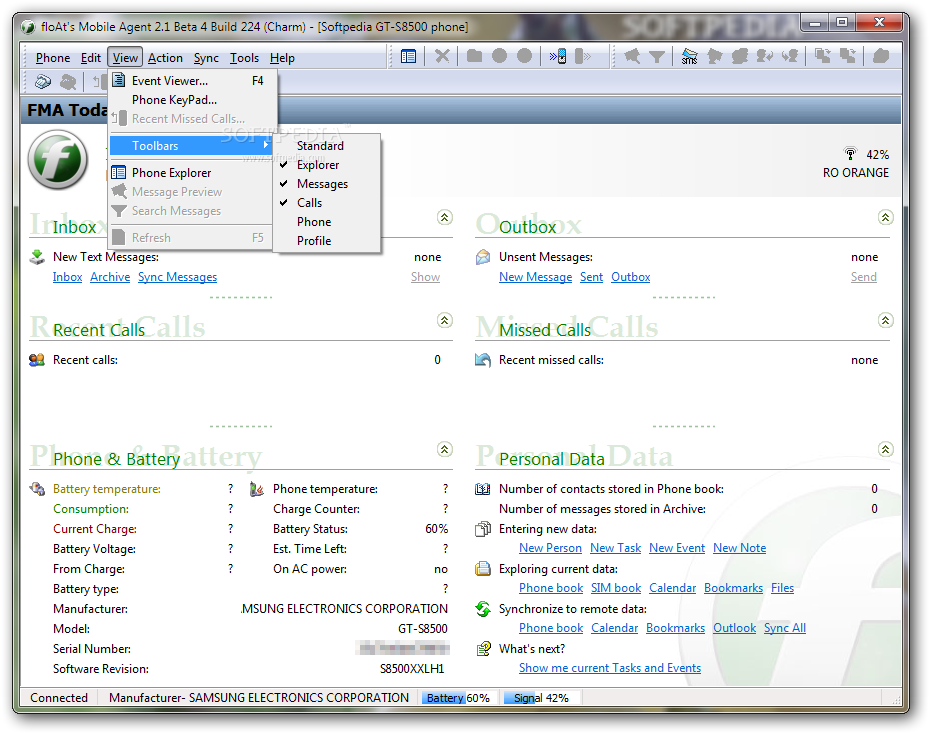
Task: Open the Inbox link
Action: (x=67, y=277)
